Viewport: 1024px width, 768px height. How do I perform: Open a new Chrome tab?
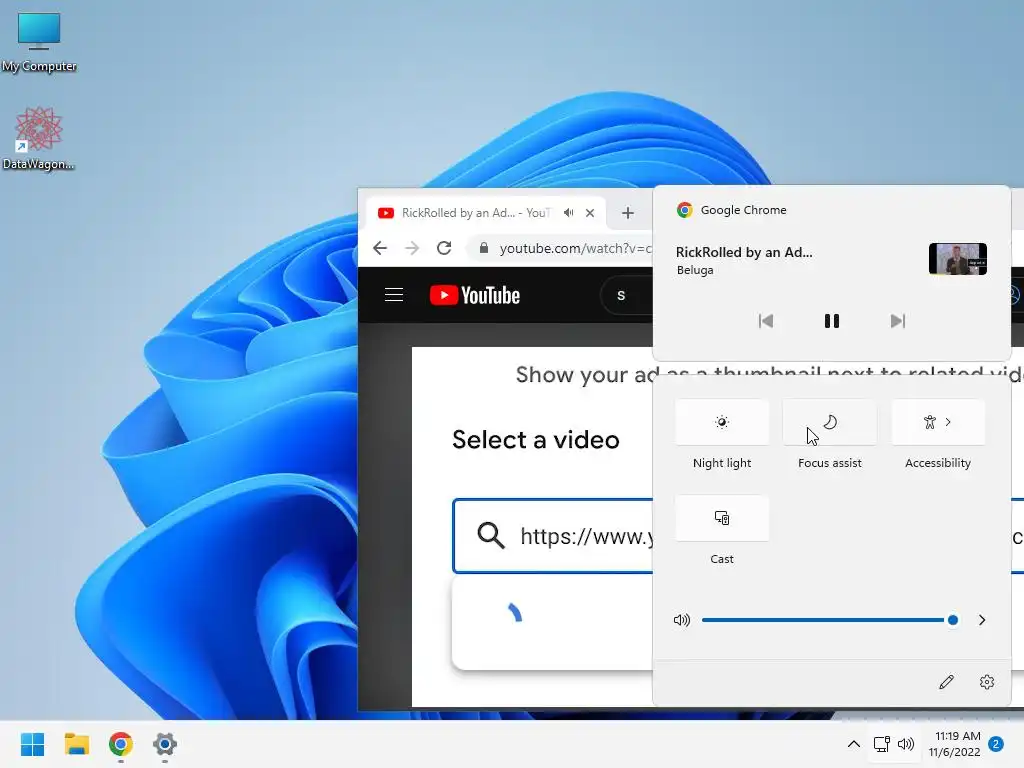tap(628, 213)
